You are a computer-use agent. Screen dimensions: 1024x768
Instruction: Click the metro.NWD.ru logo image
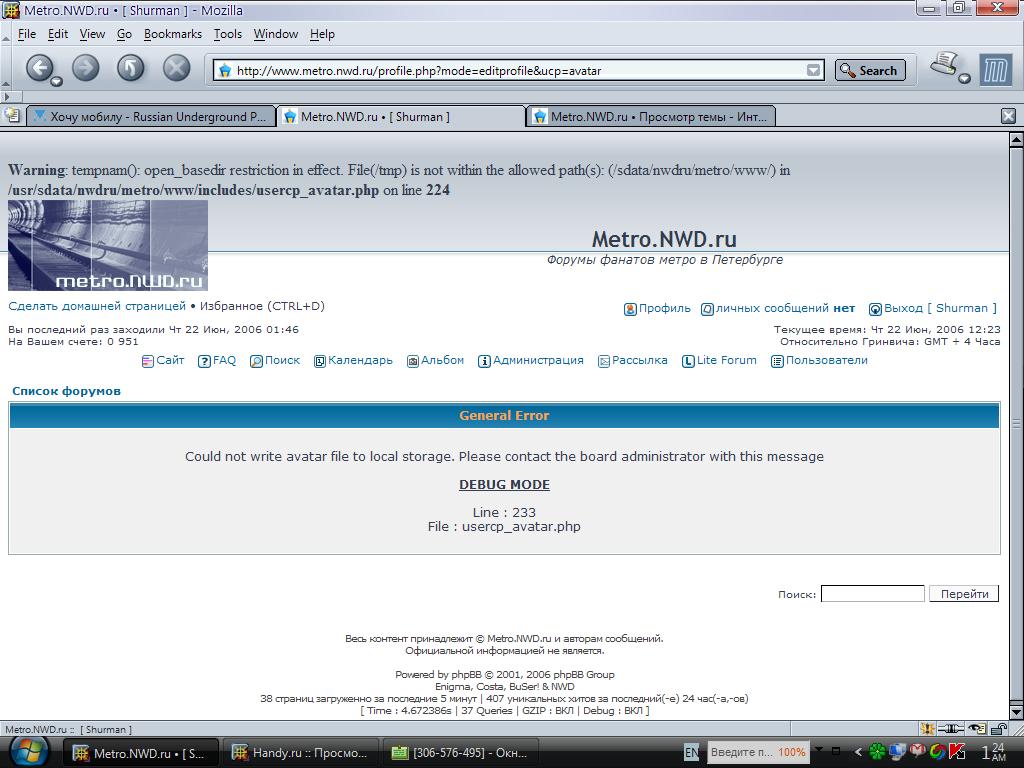pyautogui.click(x=108, y=245)
